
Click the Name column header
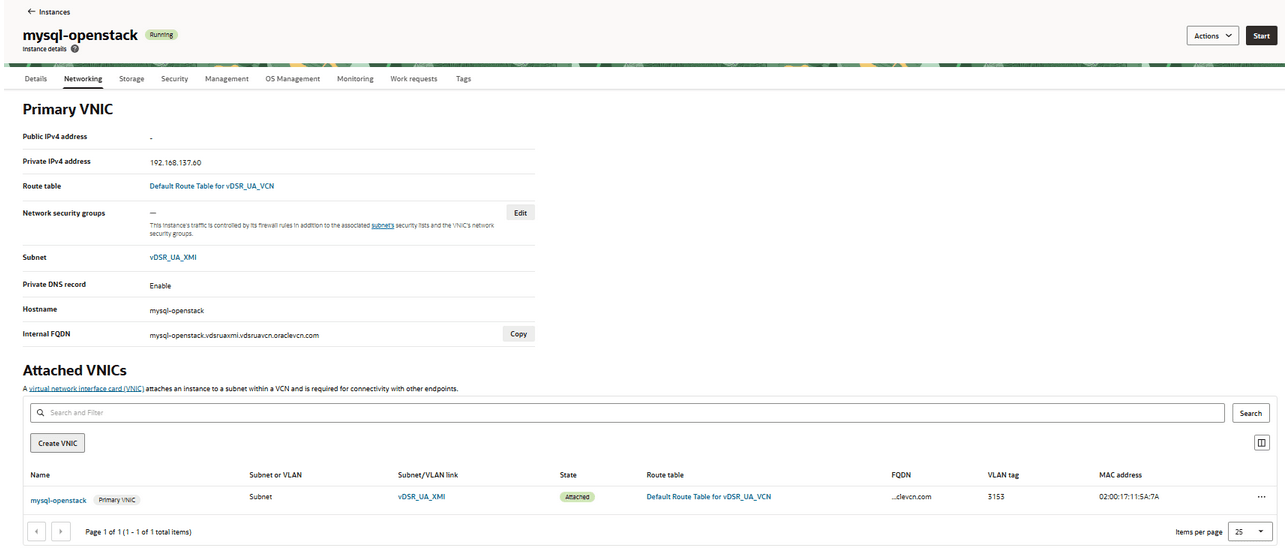click(40, 475)
